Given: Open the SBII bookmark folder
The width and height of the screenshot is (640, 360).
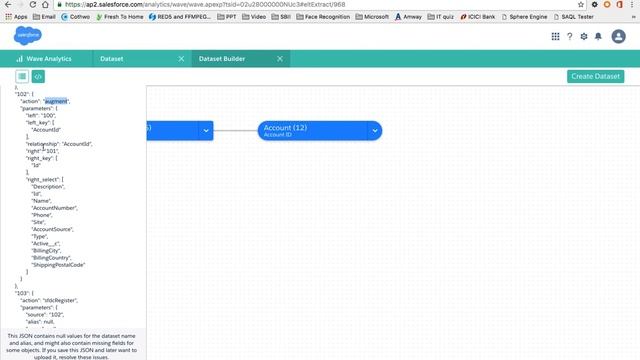Looking at the screenshot, I should coord(281,17).
